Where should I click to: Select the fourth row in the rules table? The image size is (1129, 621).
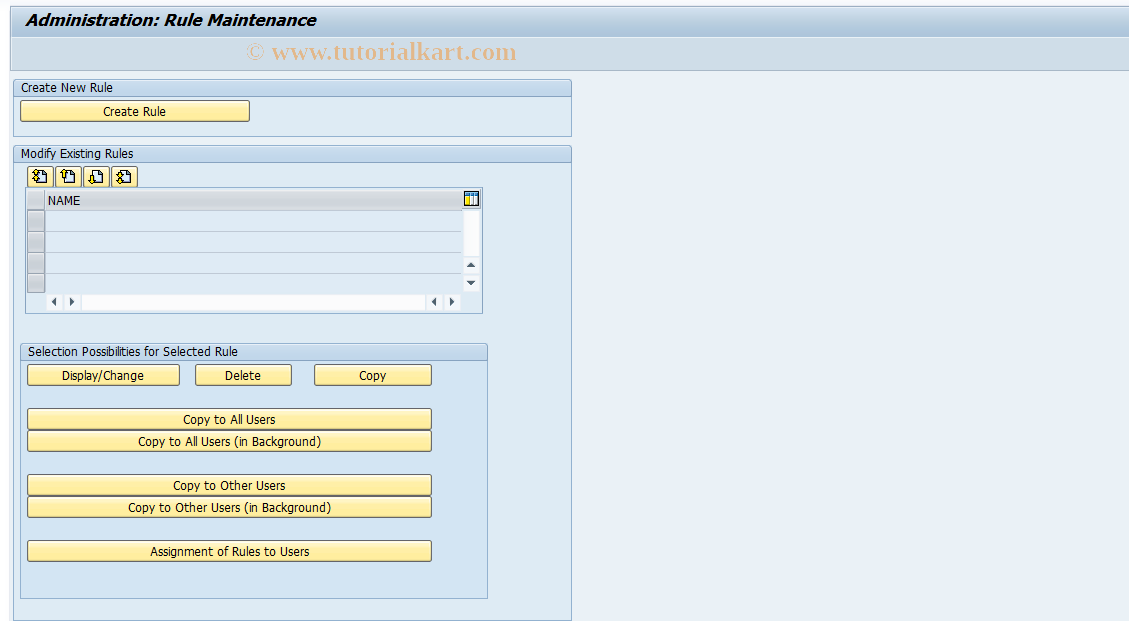click(x=36, y=283)
